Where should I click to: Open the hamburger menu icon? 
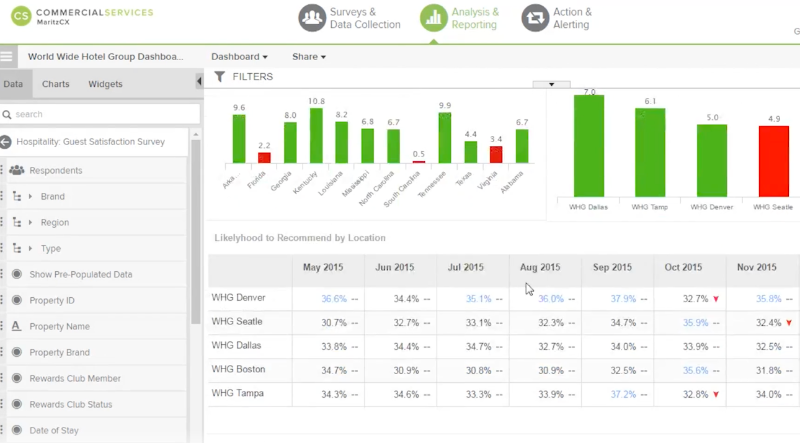click(x=8, y=57)
